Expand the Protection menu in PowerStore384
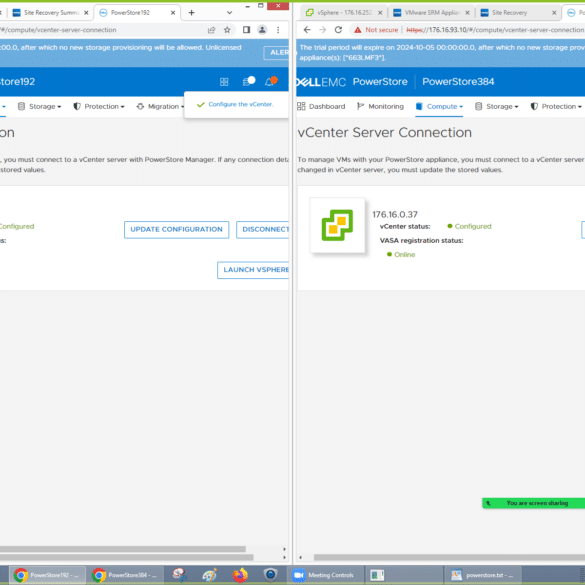 [x=556, y=106]
